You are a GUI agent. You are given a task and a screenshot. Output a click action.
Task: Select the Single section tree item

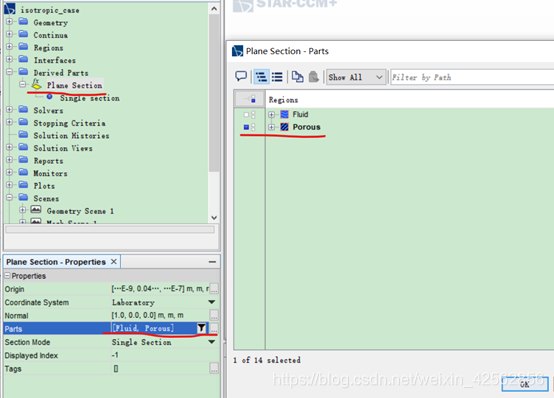click(90, 98)
